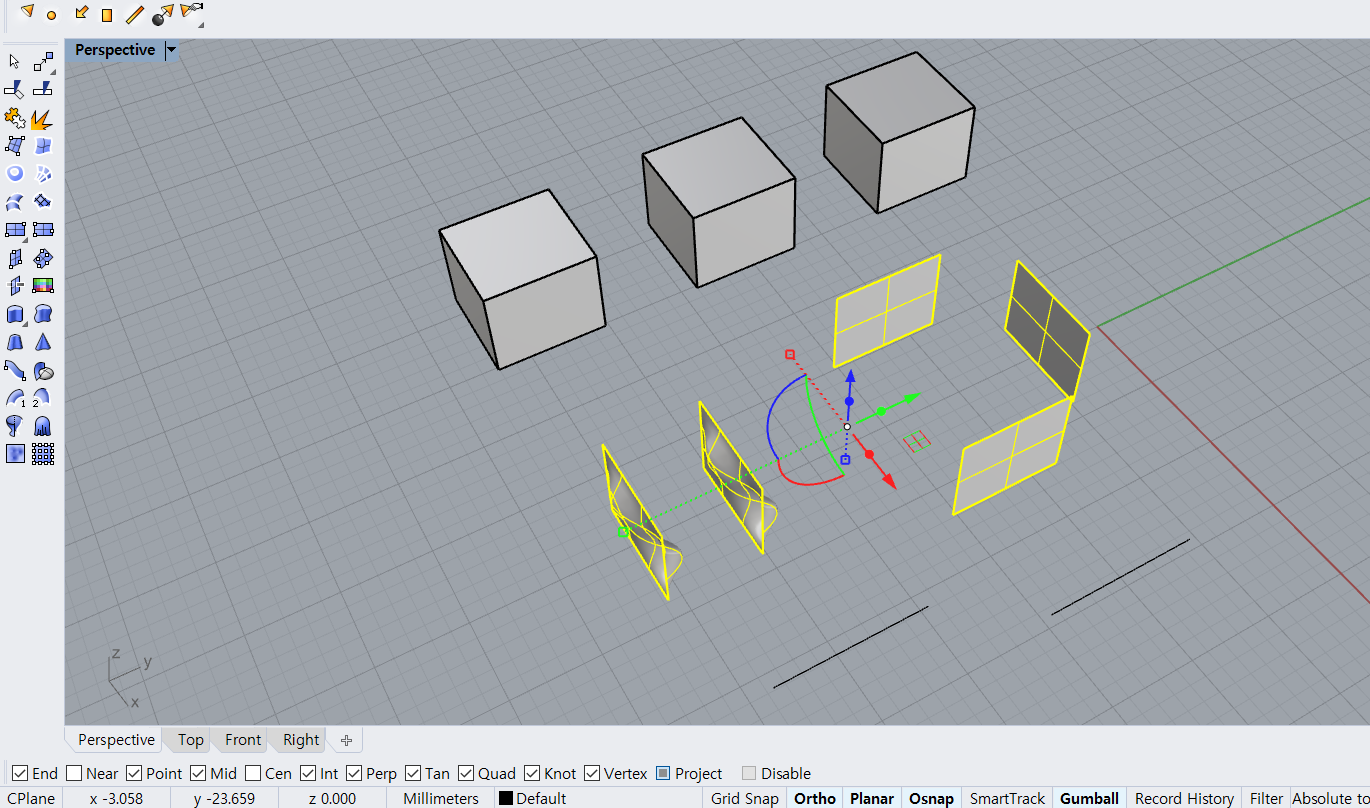
Task: Select Surface from Point Grid tool
Action: coord(42,454)
